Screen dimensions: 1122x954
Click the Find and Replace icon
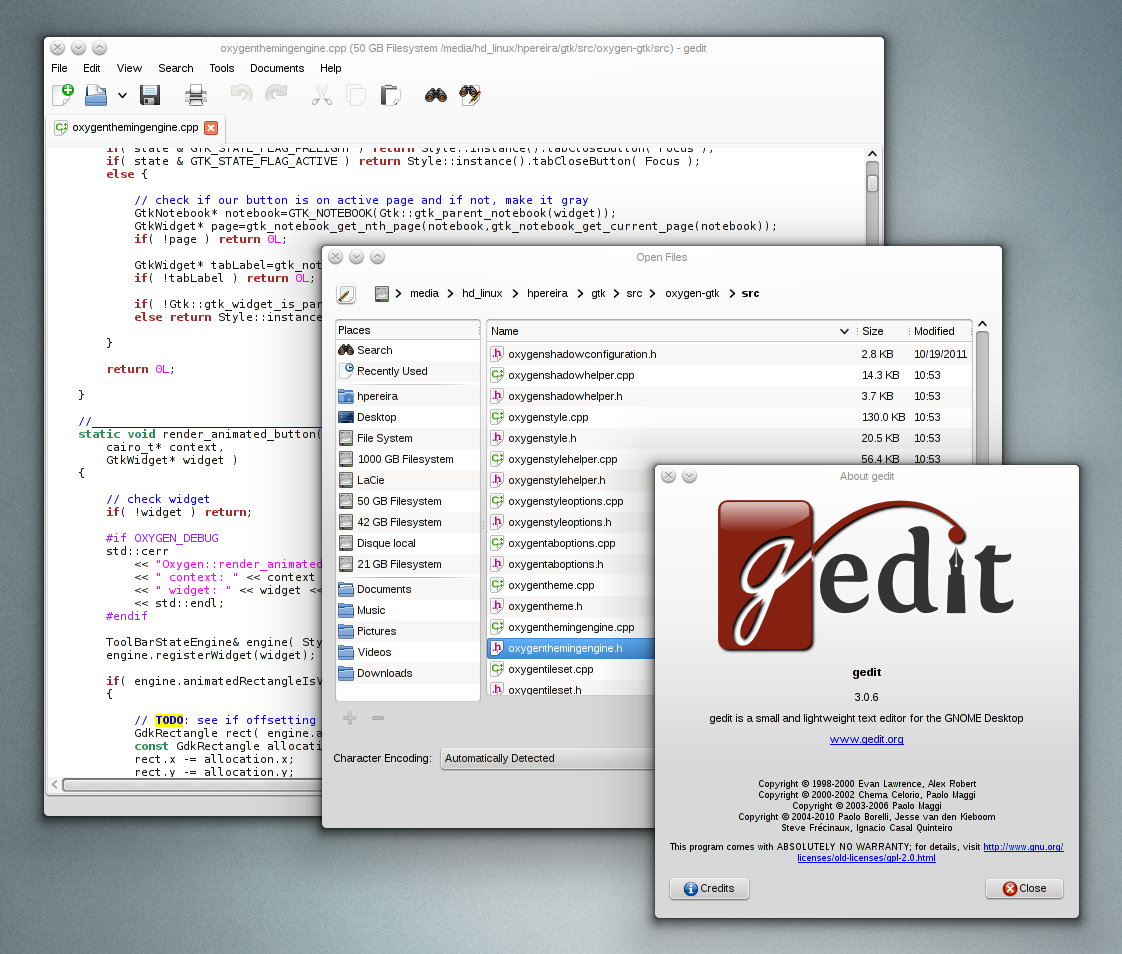[x=470, y=94]
